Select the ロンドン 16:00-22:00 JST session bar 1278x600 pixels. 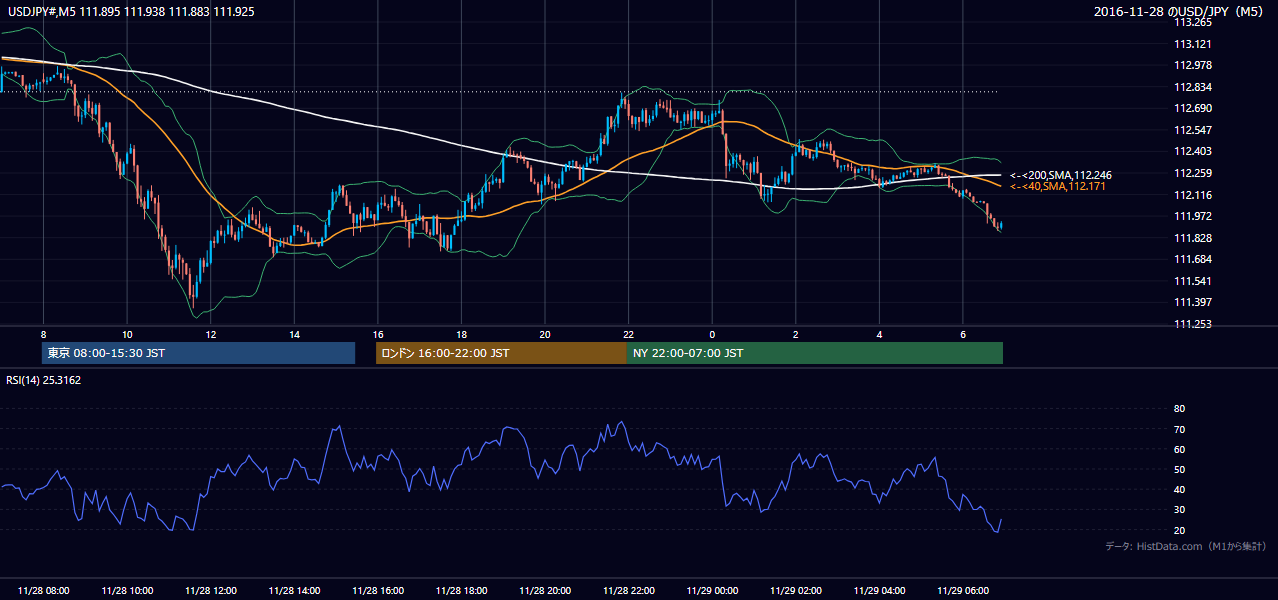[501, 353]
